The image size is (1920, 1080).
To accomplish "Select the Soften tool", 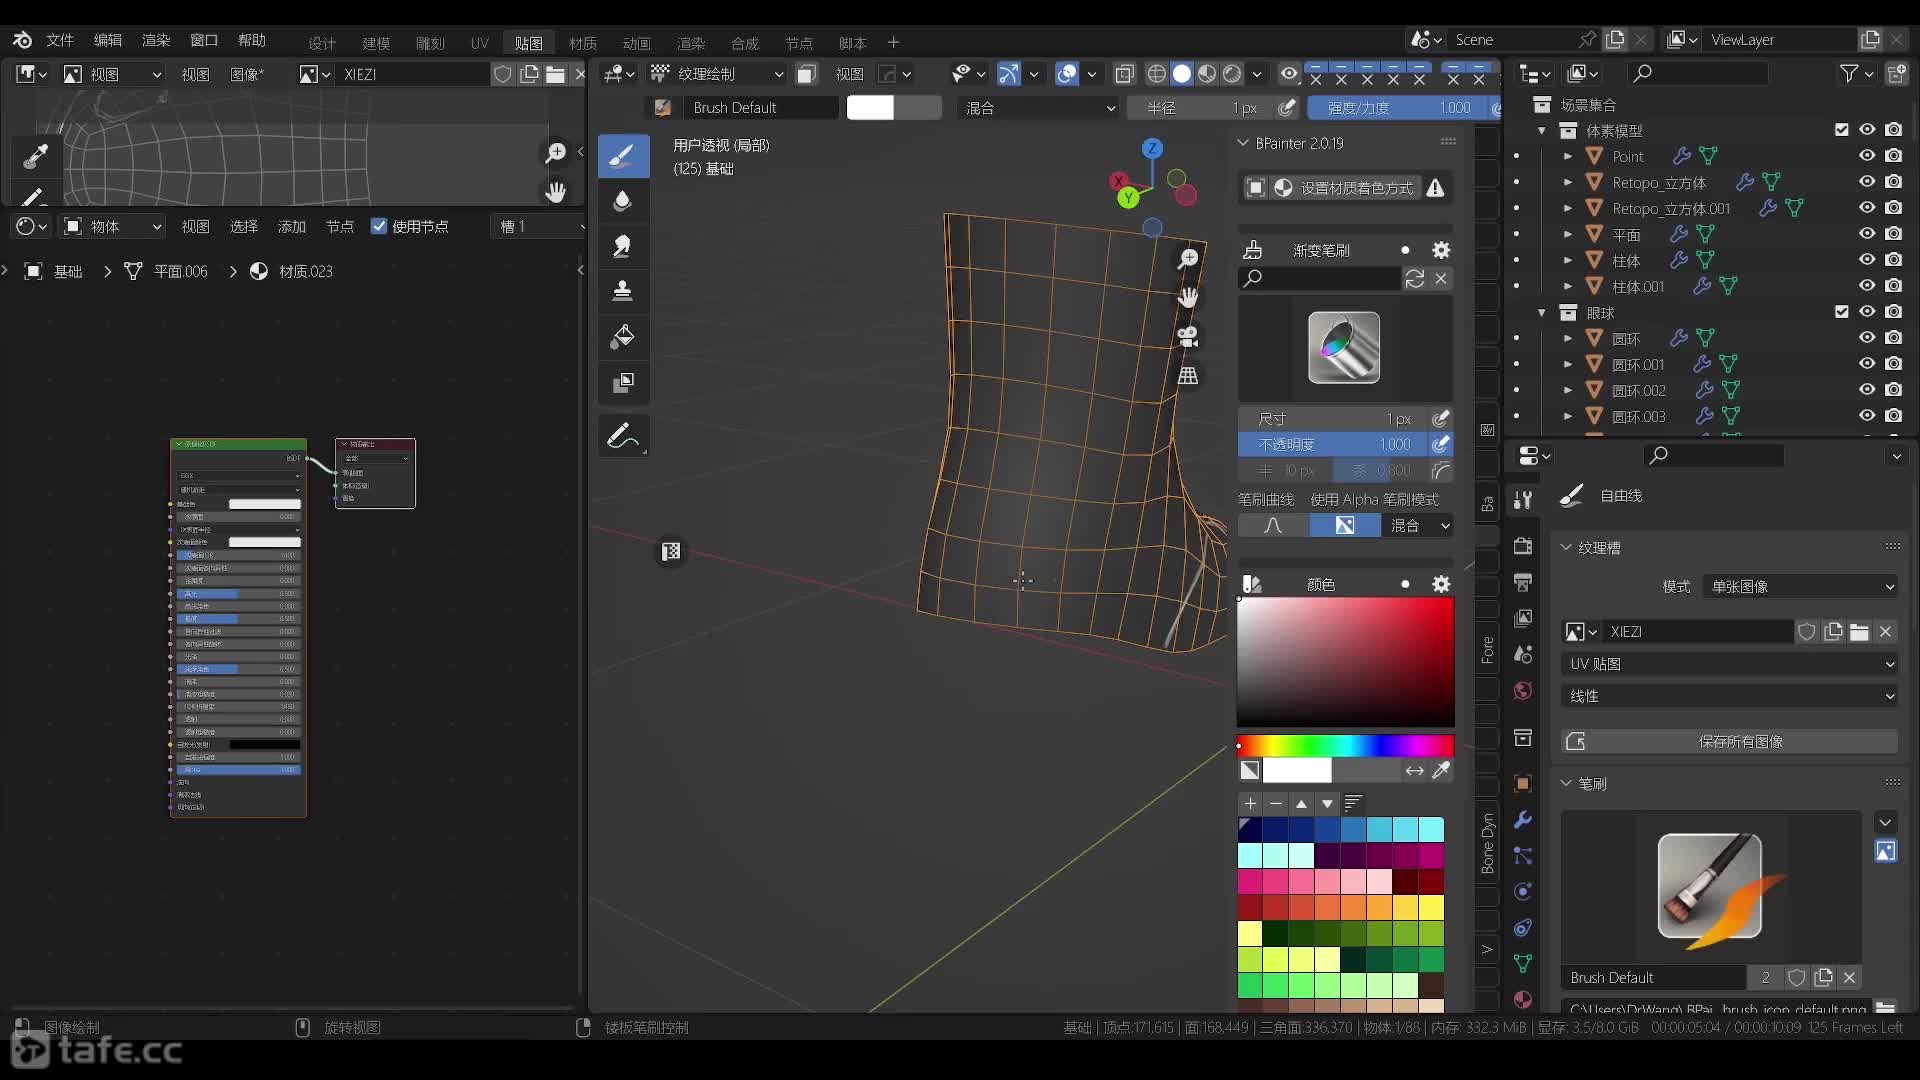I will tap(623, 201).
